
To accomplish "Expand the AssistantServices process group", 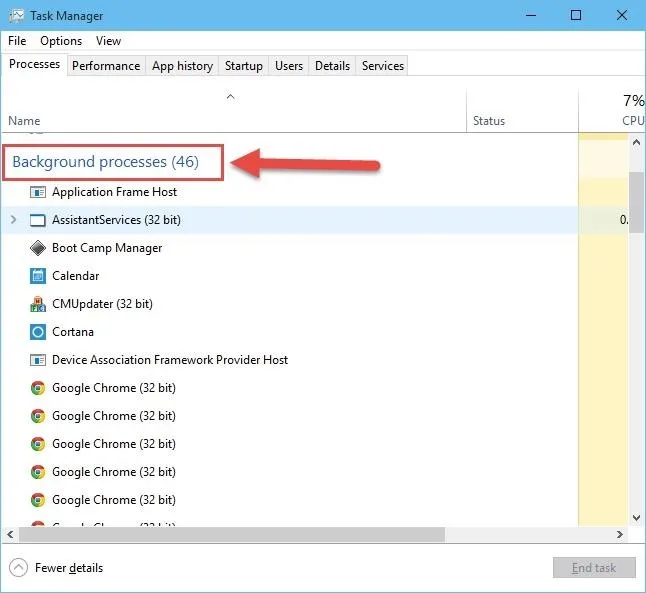I will point(13,220).
